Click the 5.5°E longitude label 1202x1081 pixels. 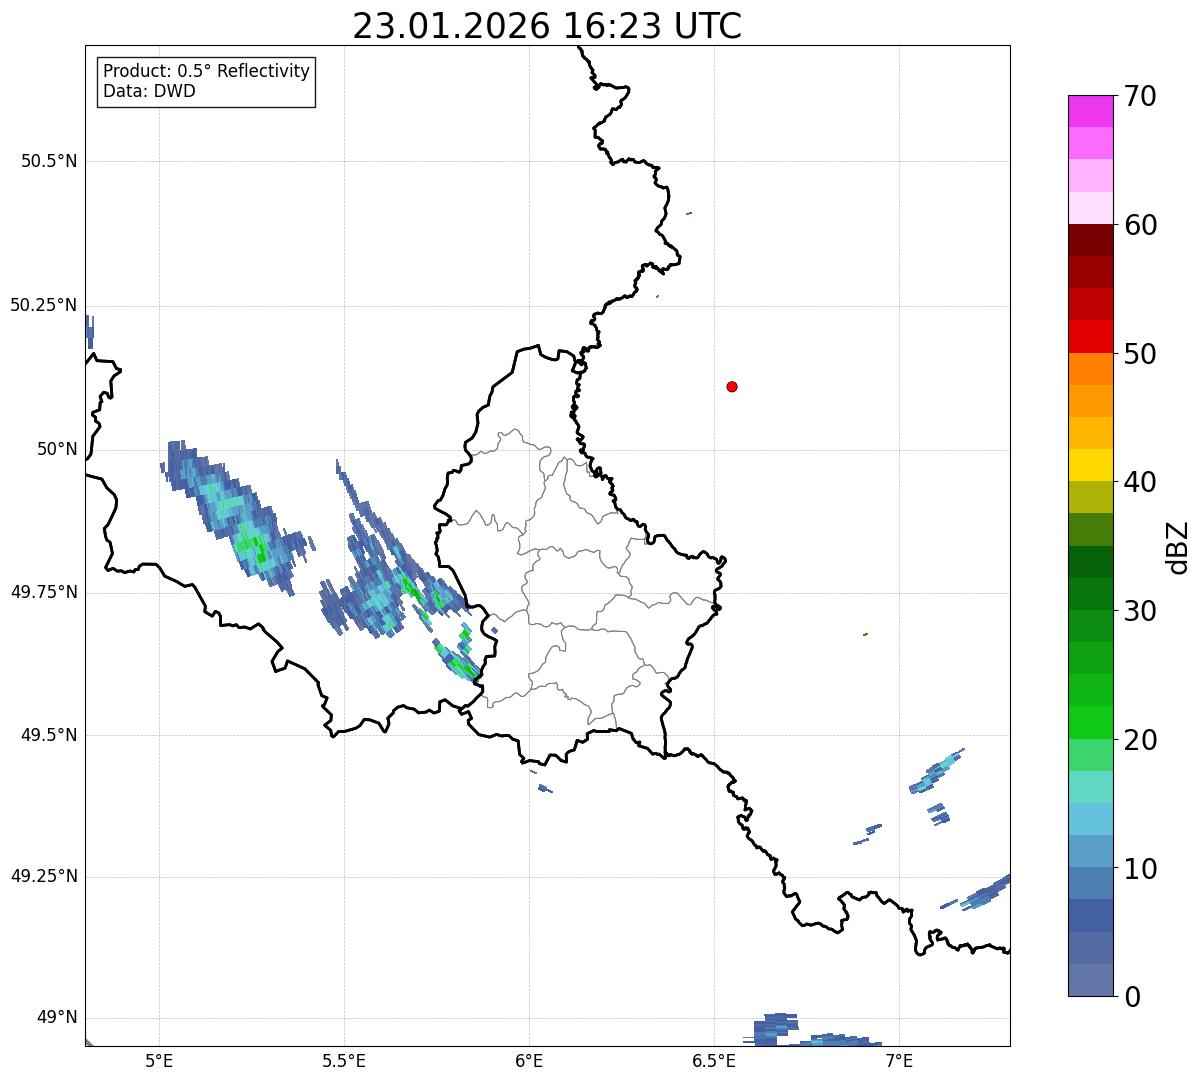coord(344,1060)
